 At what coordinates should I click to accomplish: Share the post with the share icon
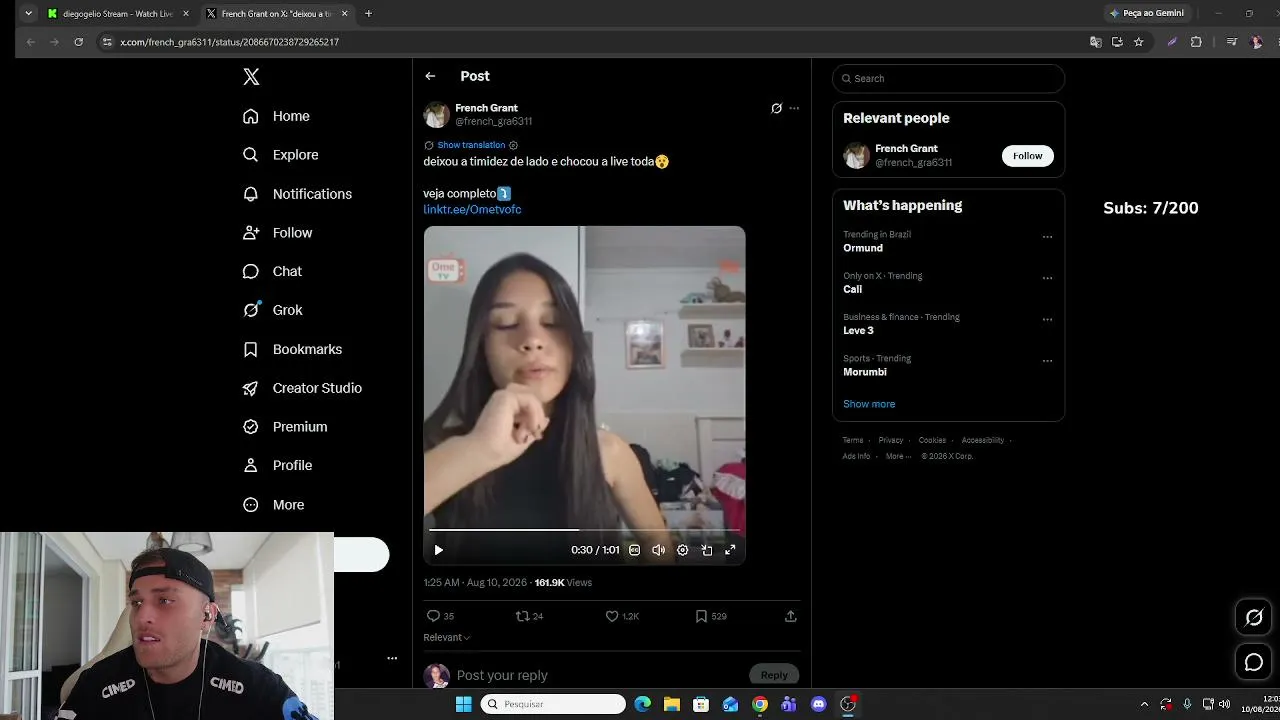[790, 616]
